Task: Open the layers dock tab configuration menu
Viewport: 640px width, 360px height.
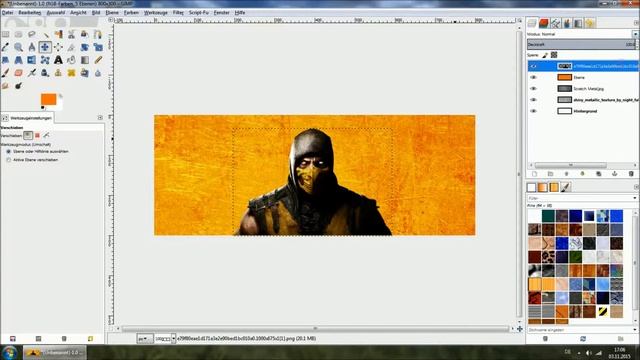Action: coord(637,23)
